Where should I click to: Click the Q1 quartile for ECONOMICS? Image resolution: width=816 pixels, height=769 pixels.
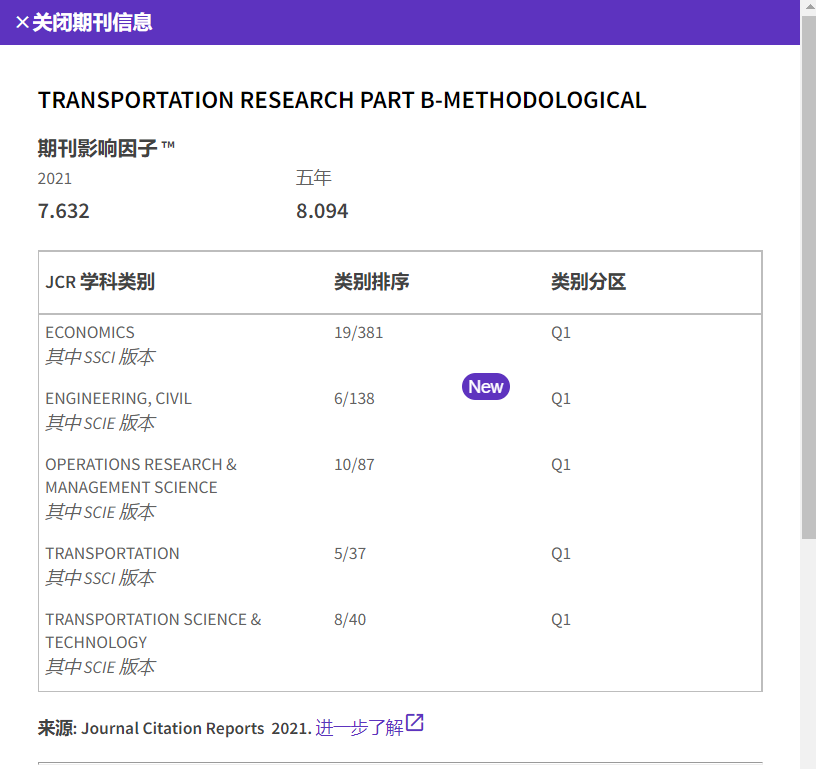tap(561, 332)
